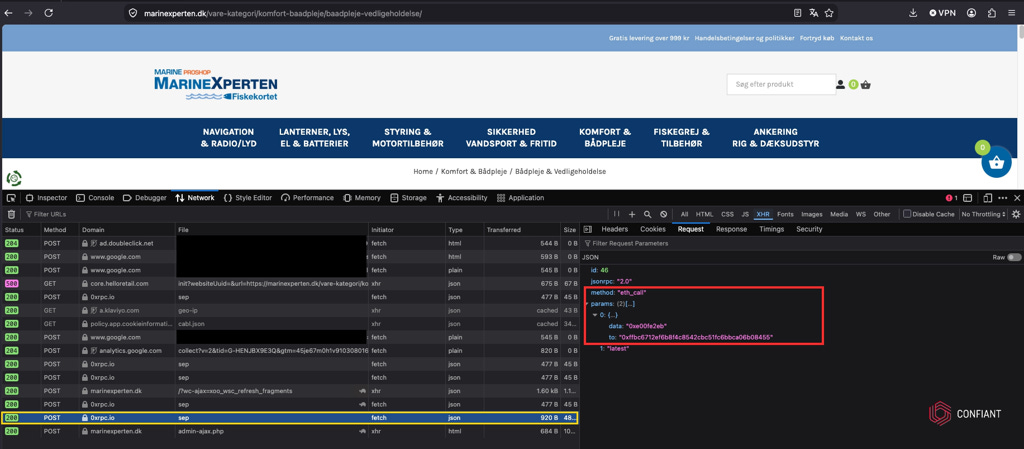The image size is (1024, 449).
Task: Open the extensions puzzle icon
Action: (992, 12)
